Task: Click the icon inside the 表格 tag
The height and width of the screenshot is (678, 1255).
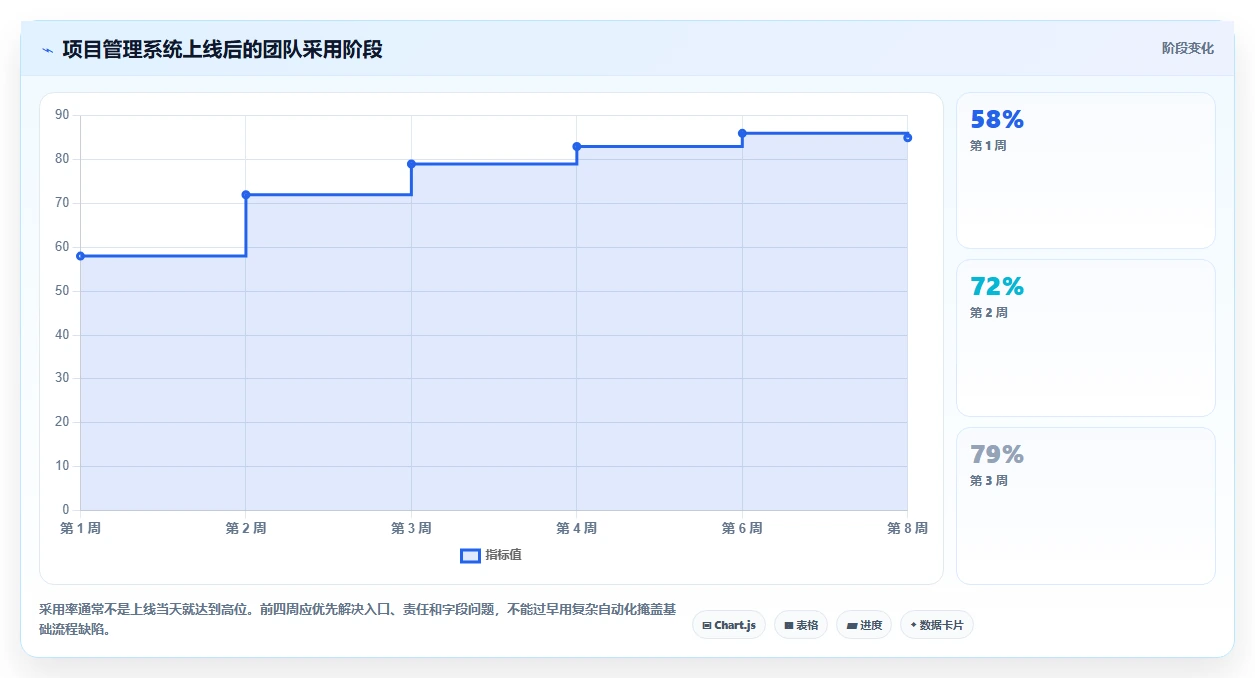Action: pos(789,625)
